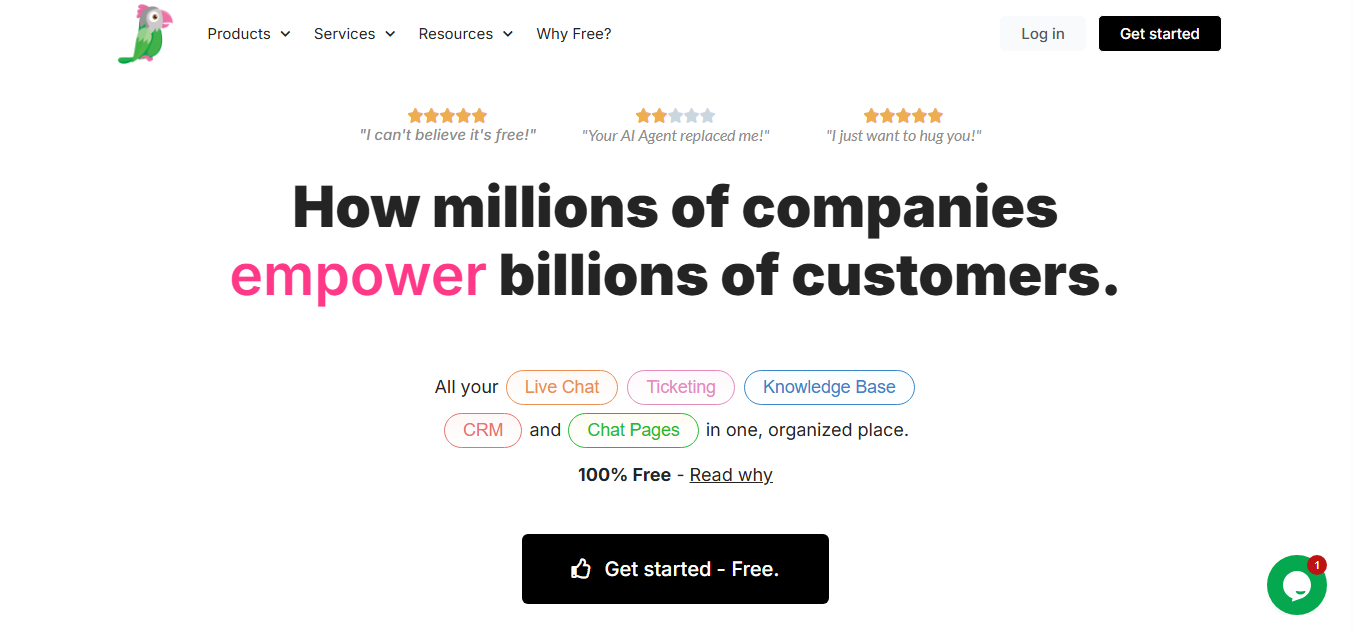Viewport: 1353px width, 631px height.
Task: Click the Get started – Free button
Action: point(675,568)
